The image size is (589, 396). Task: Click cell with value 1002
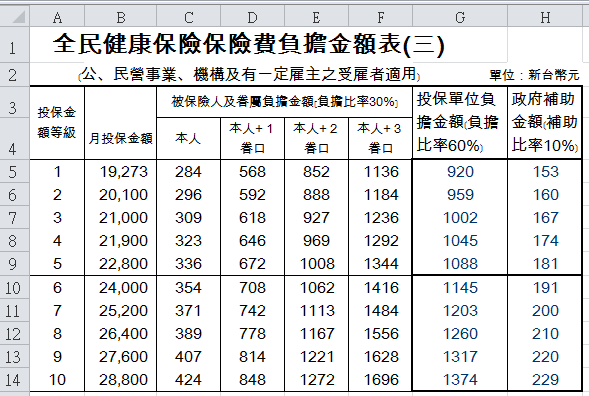point(460,218)
